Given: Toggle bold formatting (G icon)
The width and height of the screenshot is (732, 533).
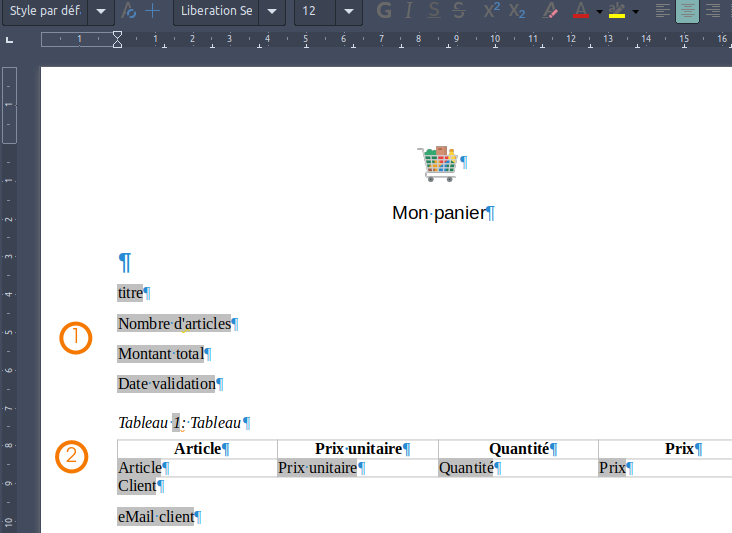Looking at the screenshot, I should pos(384,10).
